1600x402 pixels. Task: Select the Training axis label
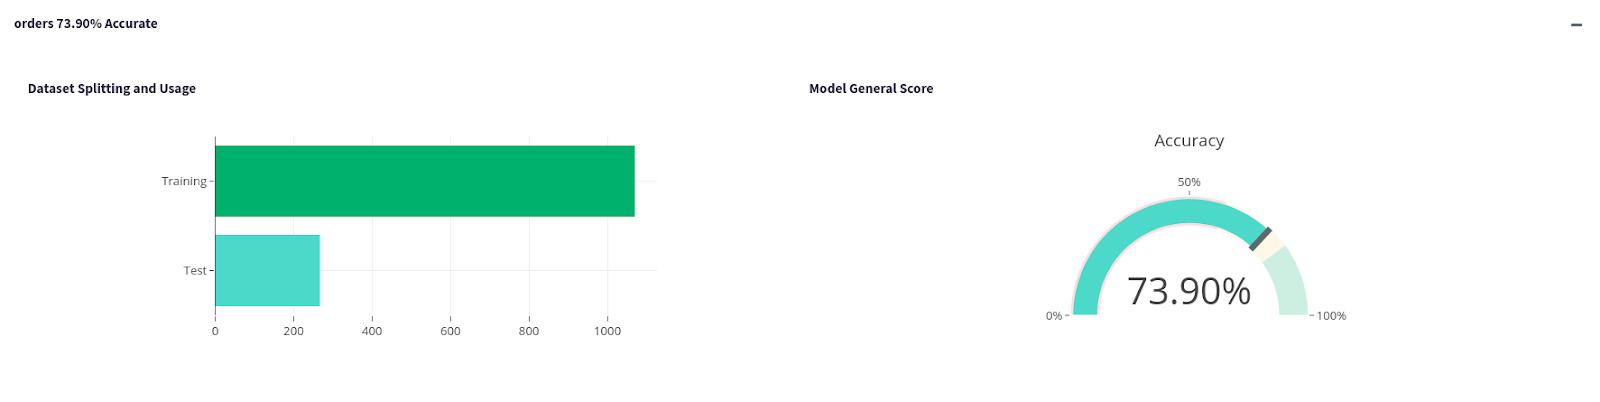[x=184, y=181]
